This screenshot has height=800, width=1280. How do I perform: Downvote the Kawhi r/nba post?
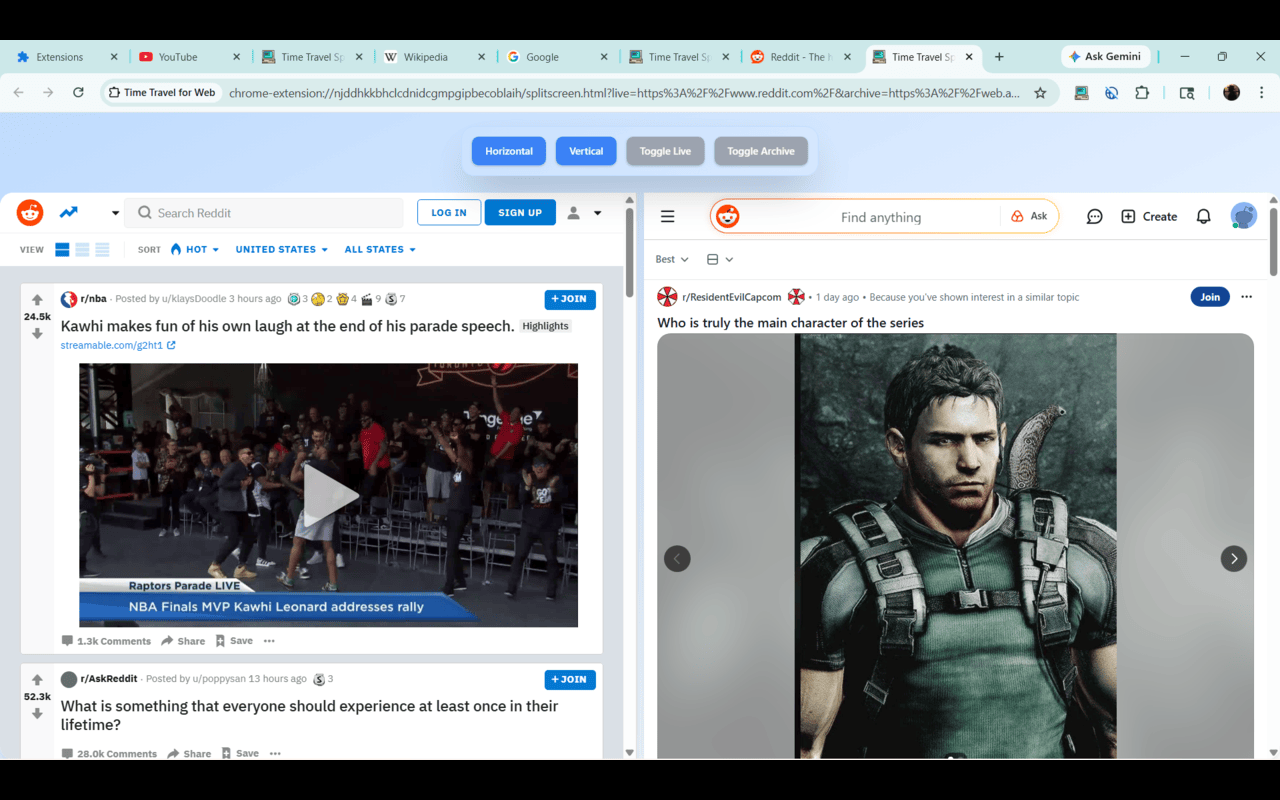[x=37, y=334]
